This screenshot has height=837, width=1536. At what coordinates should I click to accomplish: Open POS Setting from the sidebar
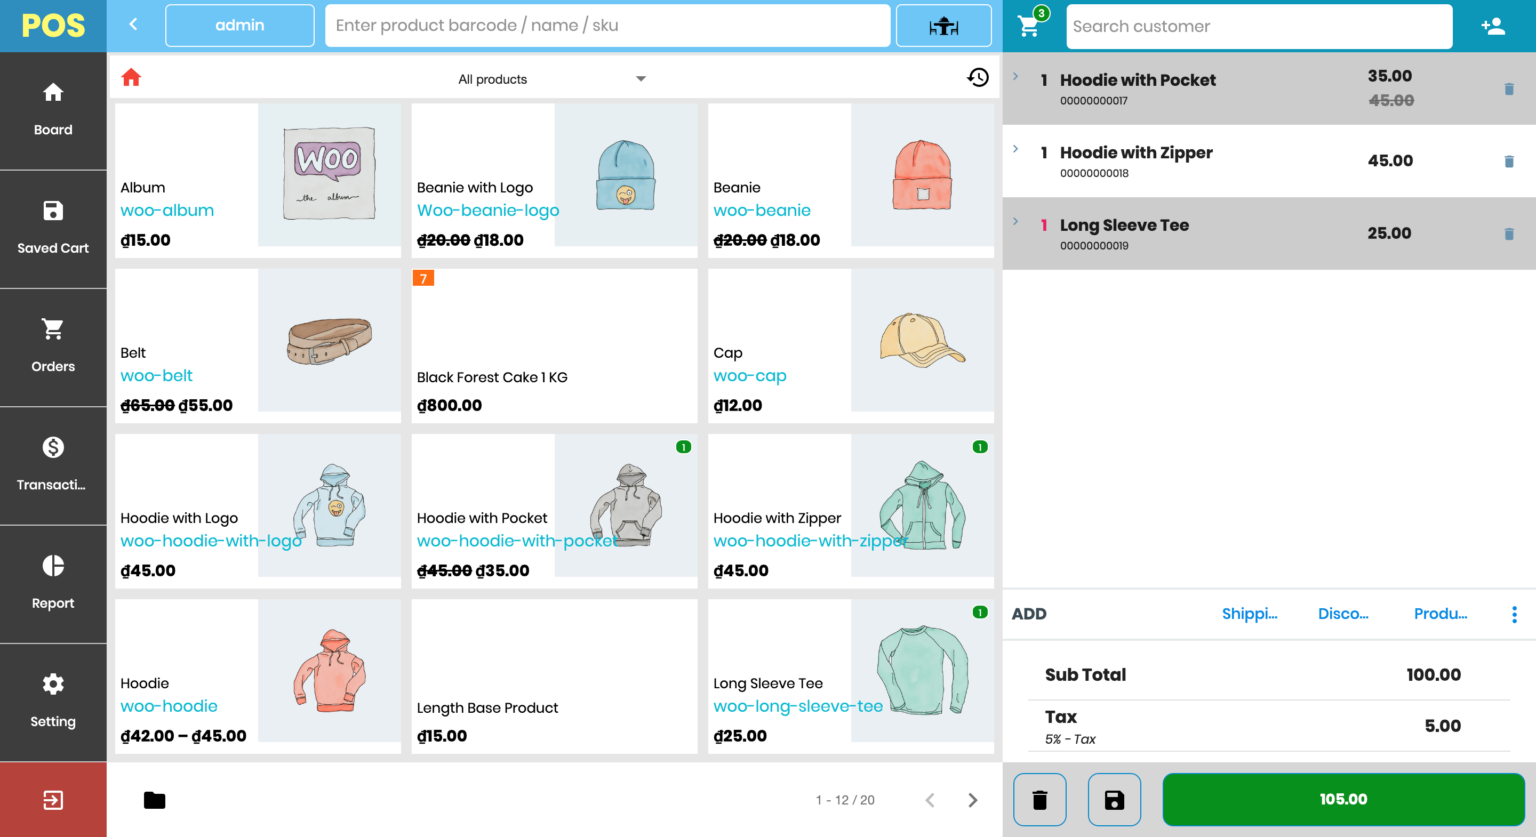coord(52,701)
